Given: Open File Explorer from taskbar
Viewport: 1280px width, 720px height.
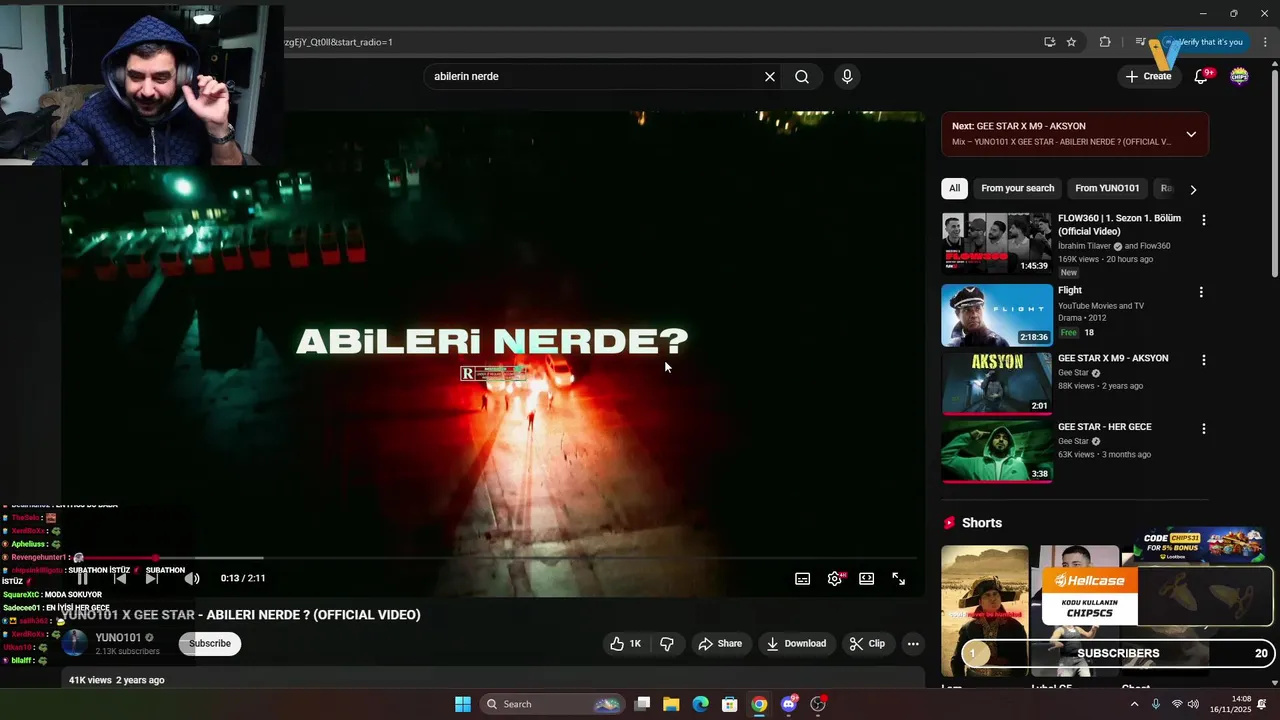Looking at the screenshot, I should (671, 704).
